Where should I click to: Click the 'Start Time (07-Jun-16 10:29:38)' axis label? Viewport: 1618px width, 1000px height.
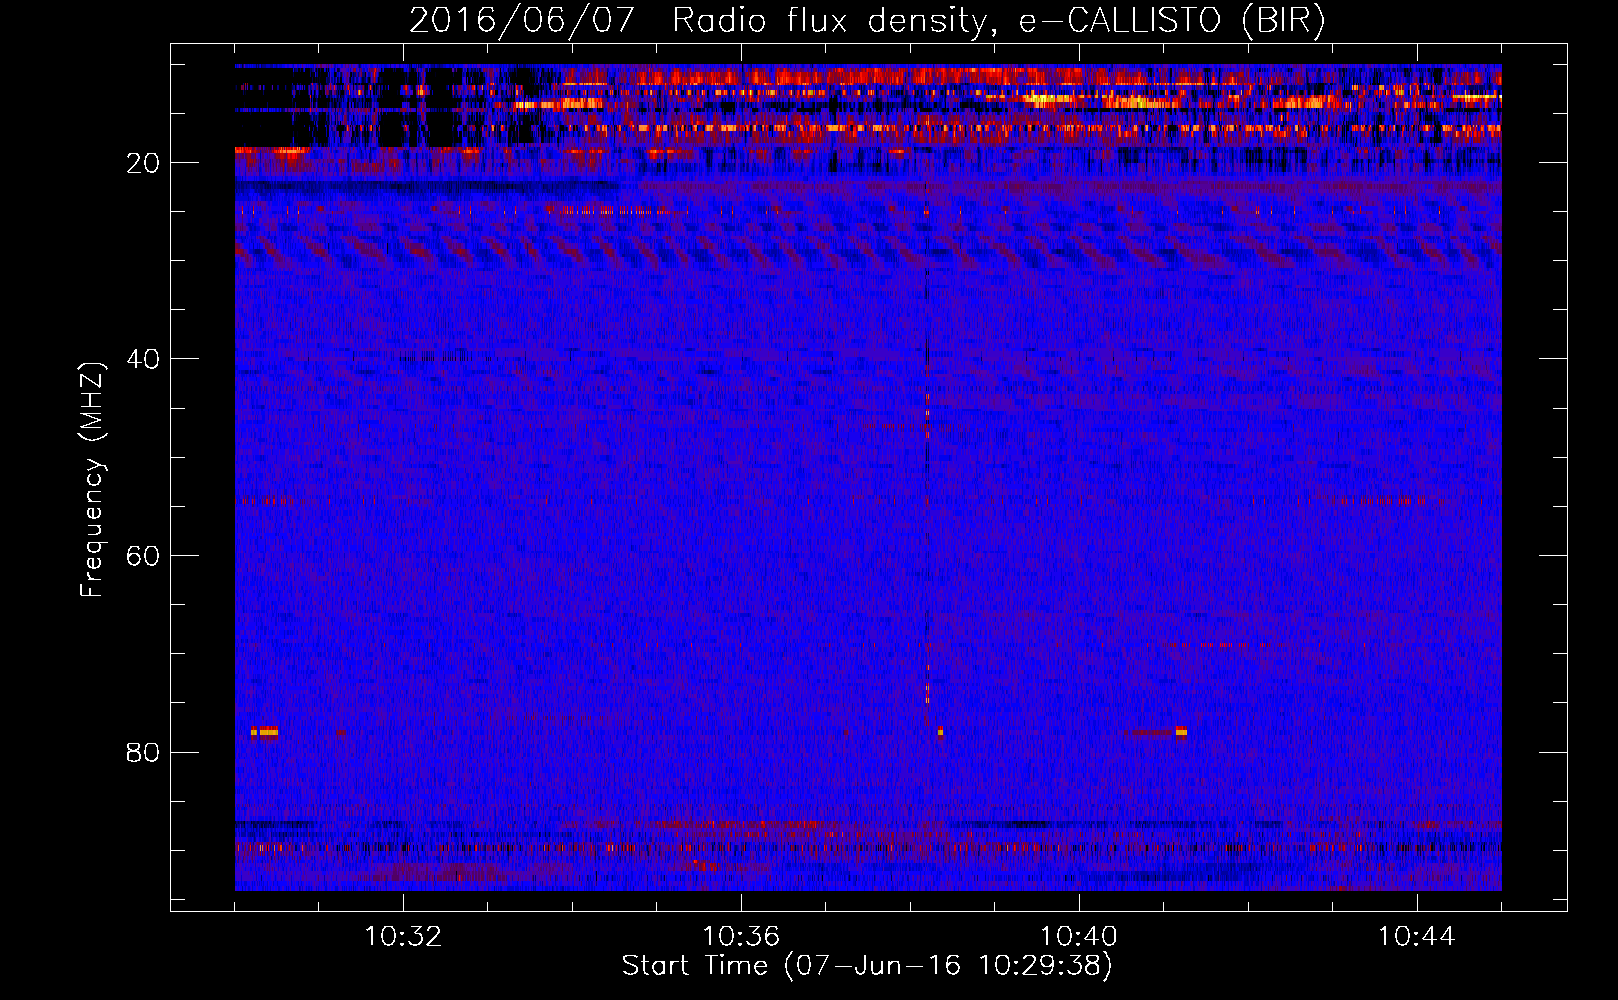867,966
